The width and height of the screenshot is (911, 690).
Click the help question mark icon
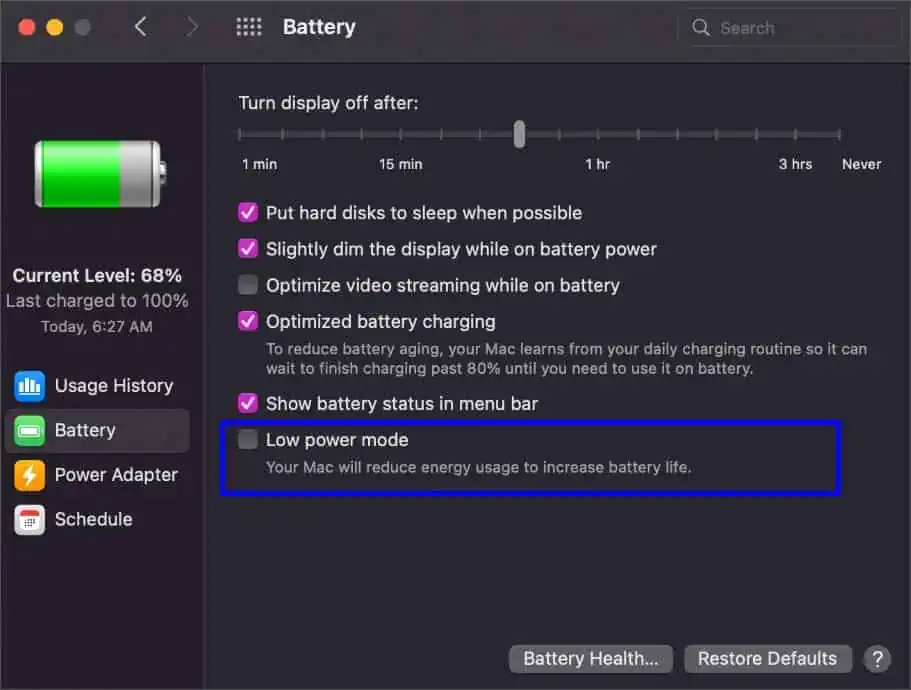(877, 659)
